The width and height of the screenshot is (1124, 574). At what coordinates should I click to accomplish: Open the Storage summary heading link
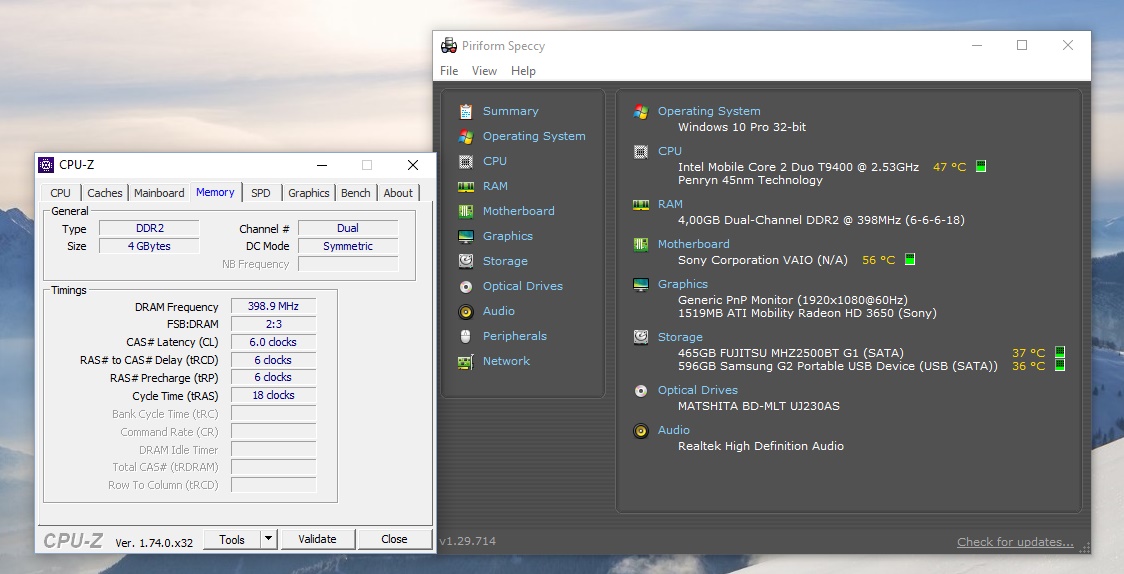click(x=680, y=337)
